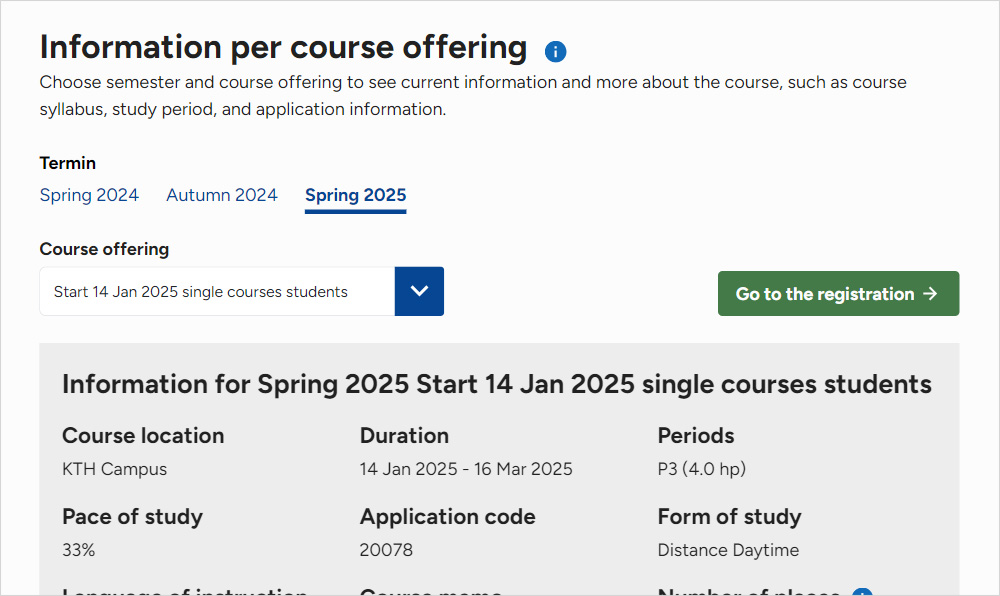Click the Information per course offering heading
The width and height of the screenshot is (1000, 596).
tap(283, 47)
